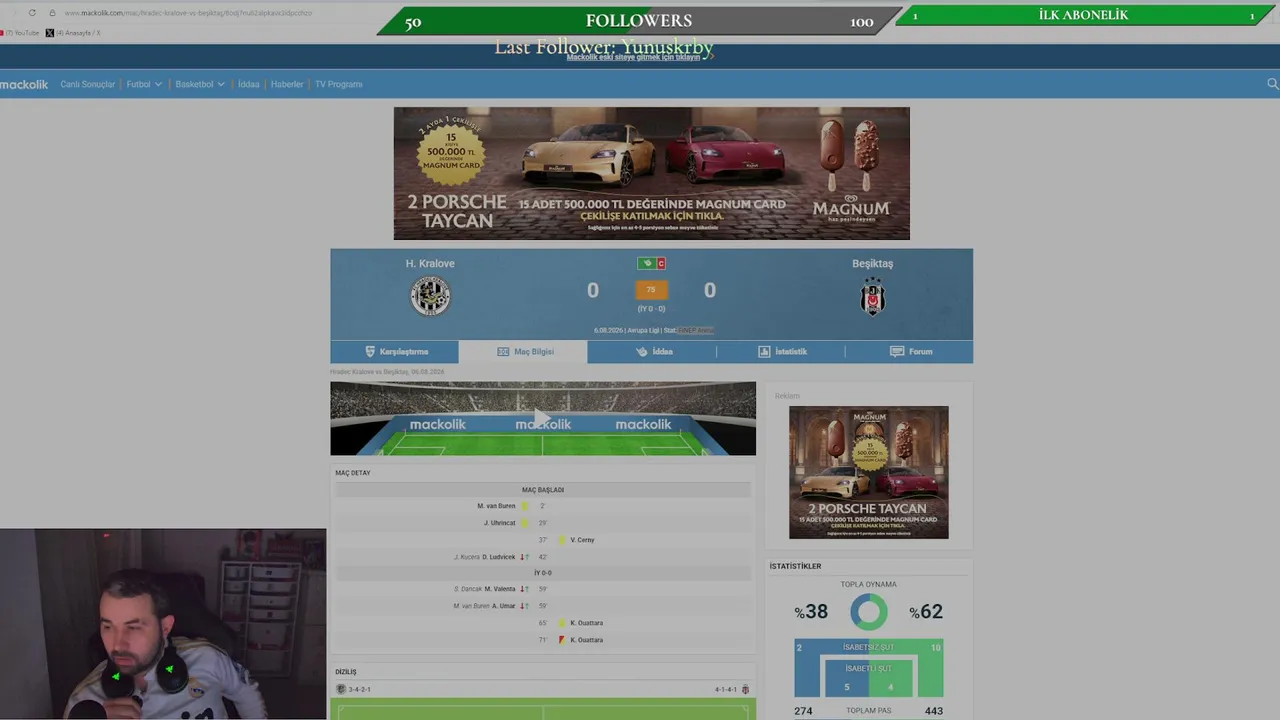The height and width of the screenshot is (720, 1280).
Task: Expand the Futbol dropdown menu
Action: coord(144,85)
